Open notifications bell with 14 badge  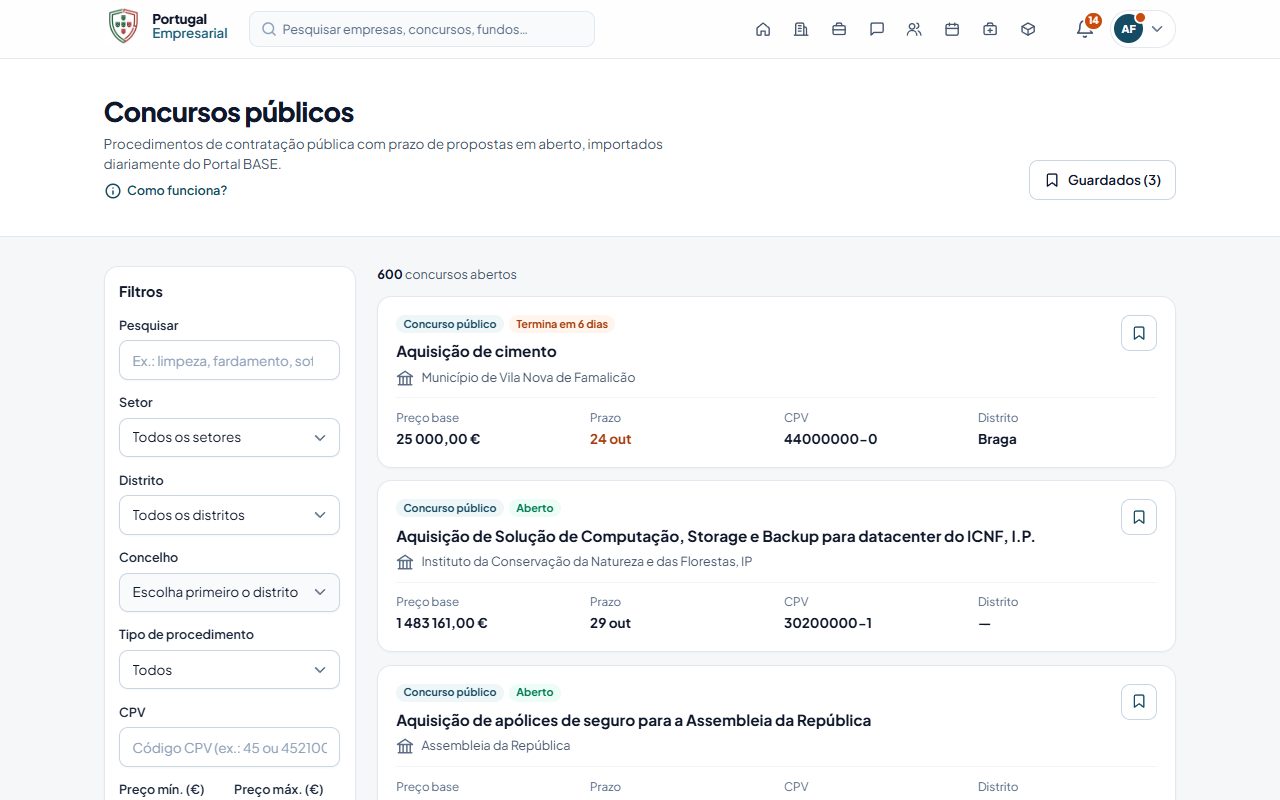1085,28
